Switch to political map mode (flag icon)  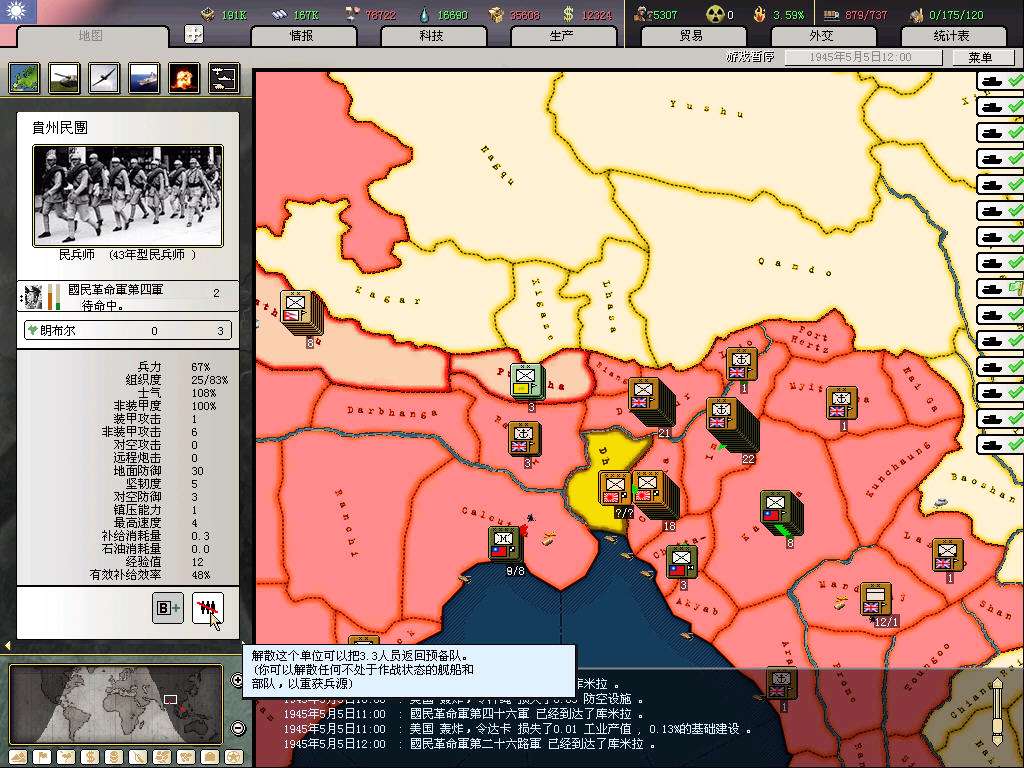pyautogui.click(x=42, y=758)
